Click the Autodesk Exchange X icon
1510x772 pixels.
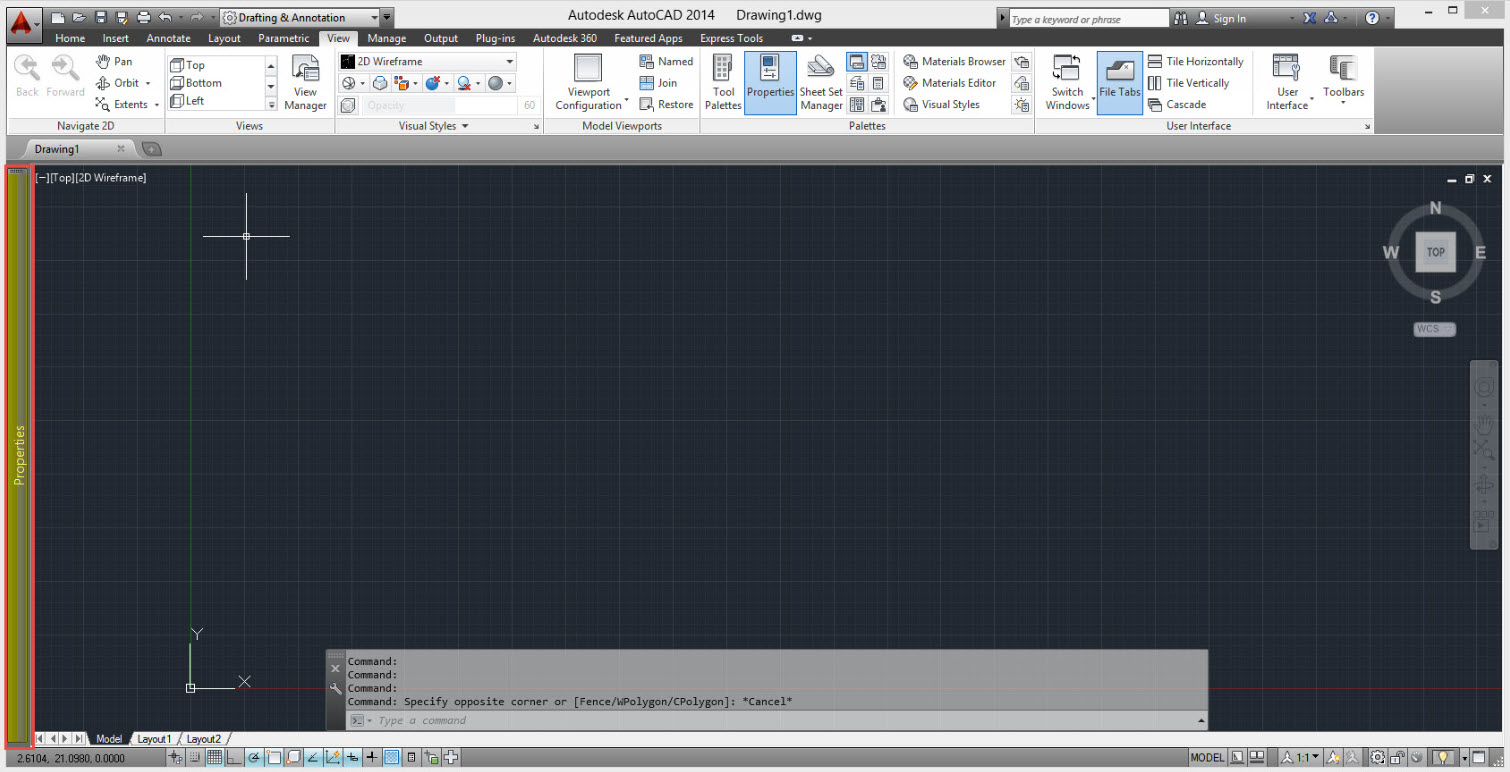coord(1309,18)
